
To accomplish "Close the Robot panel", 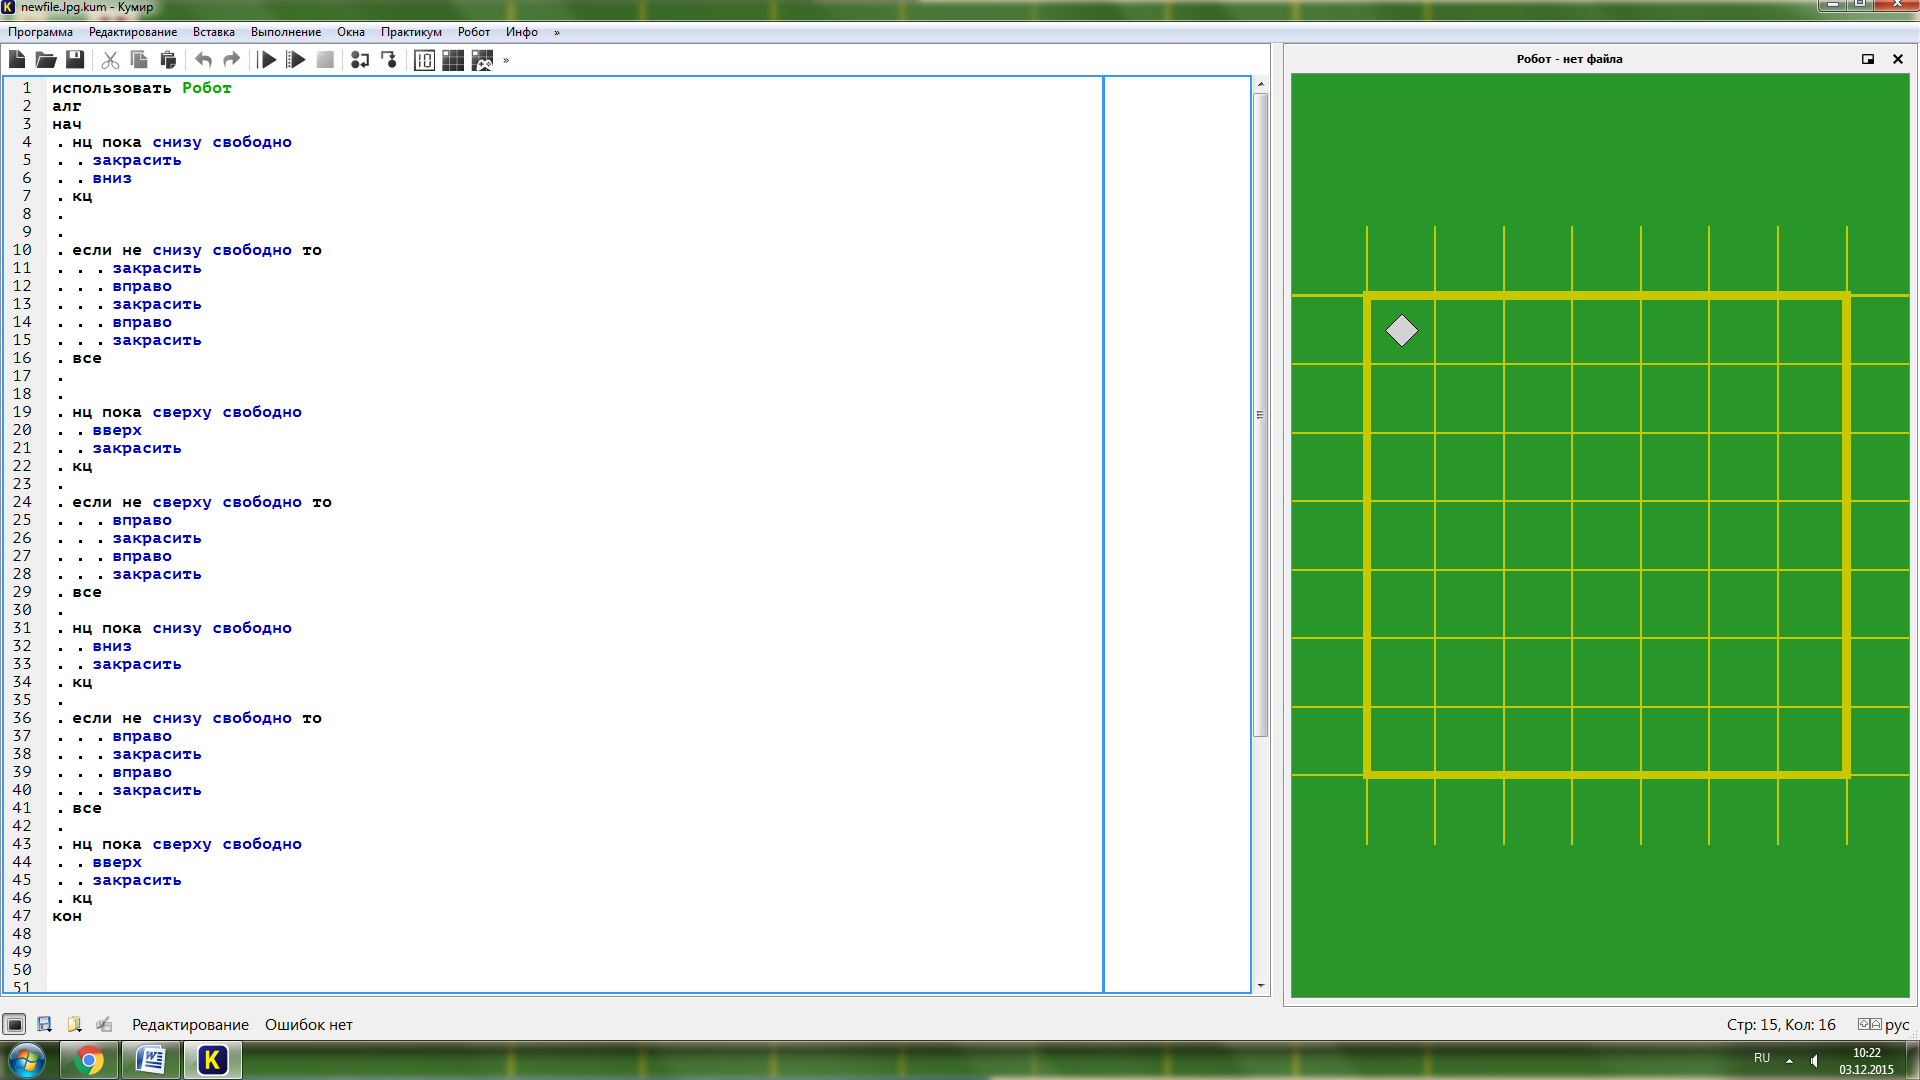I will click(x=1898, y=59).
